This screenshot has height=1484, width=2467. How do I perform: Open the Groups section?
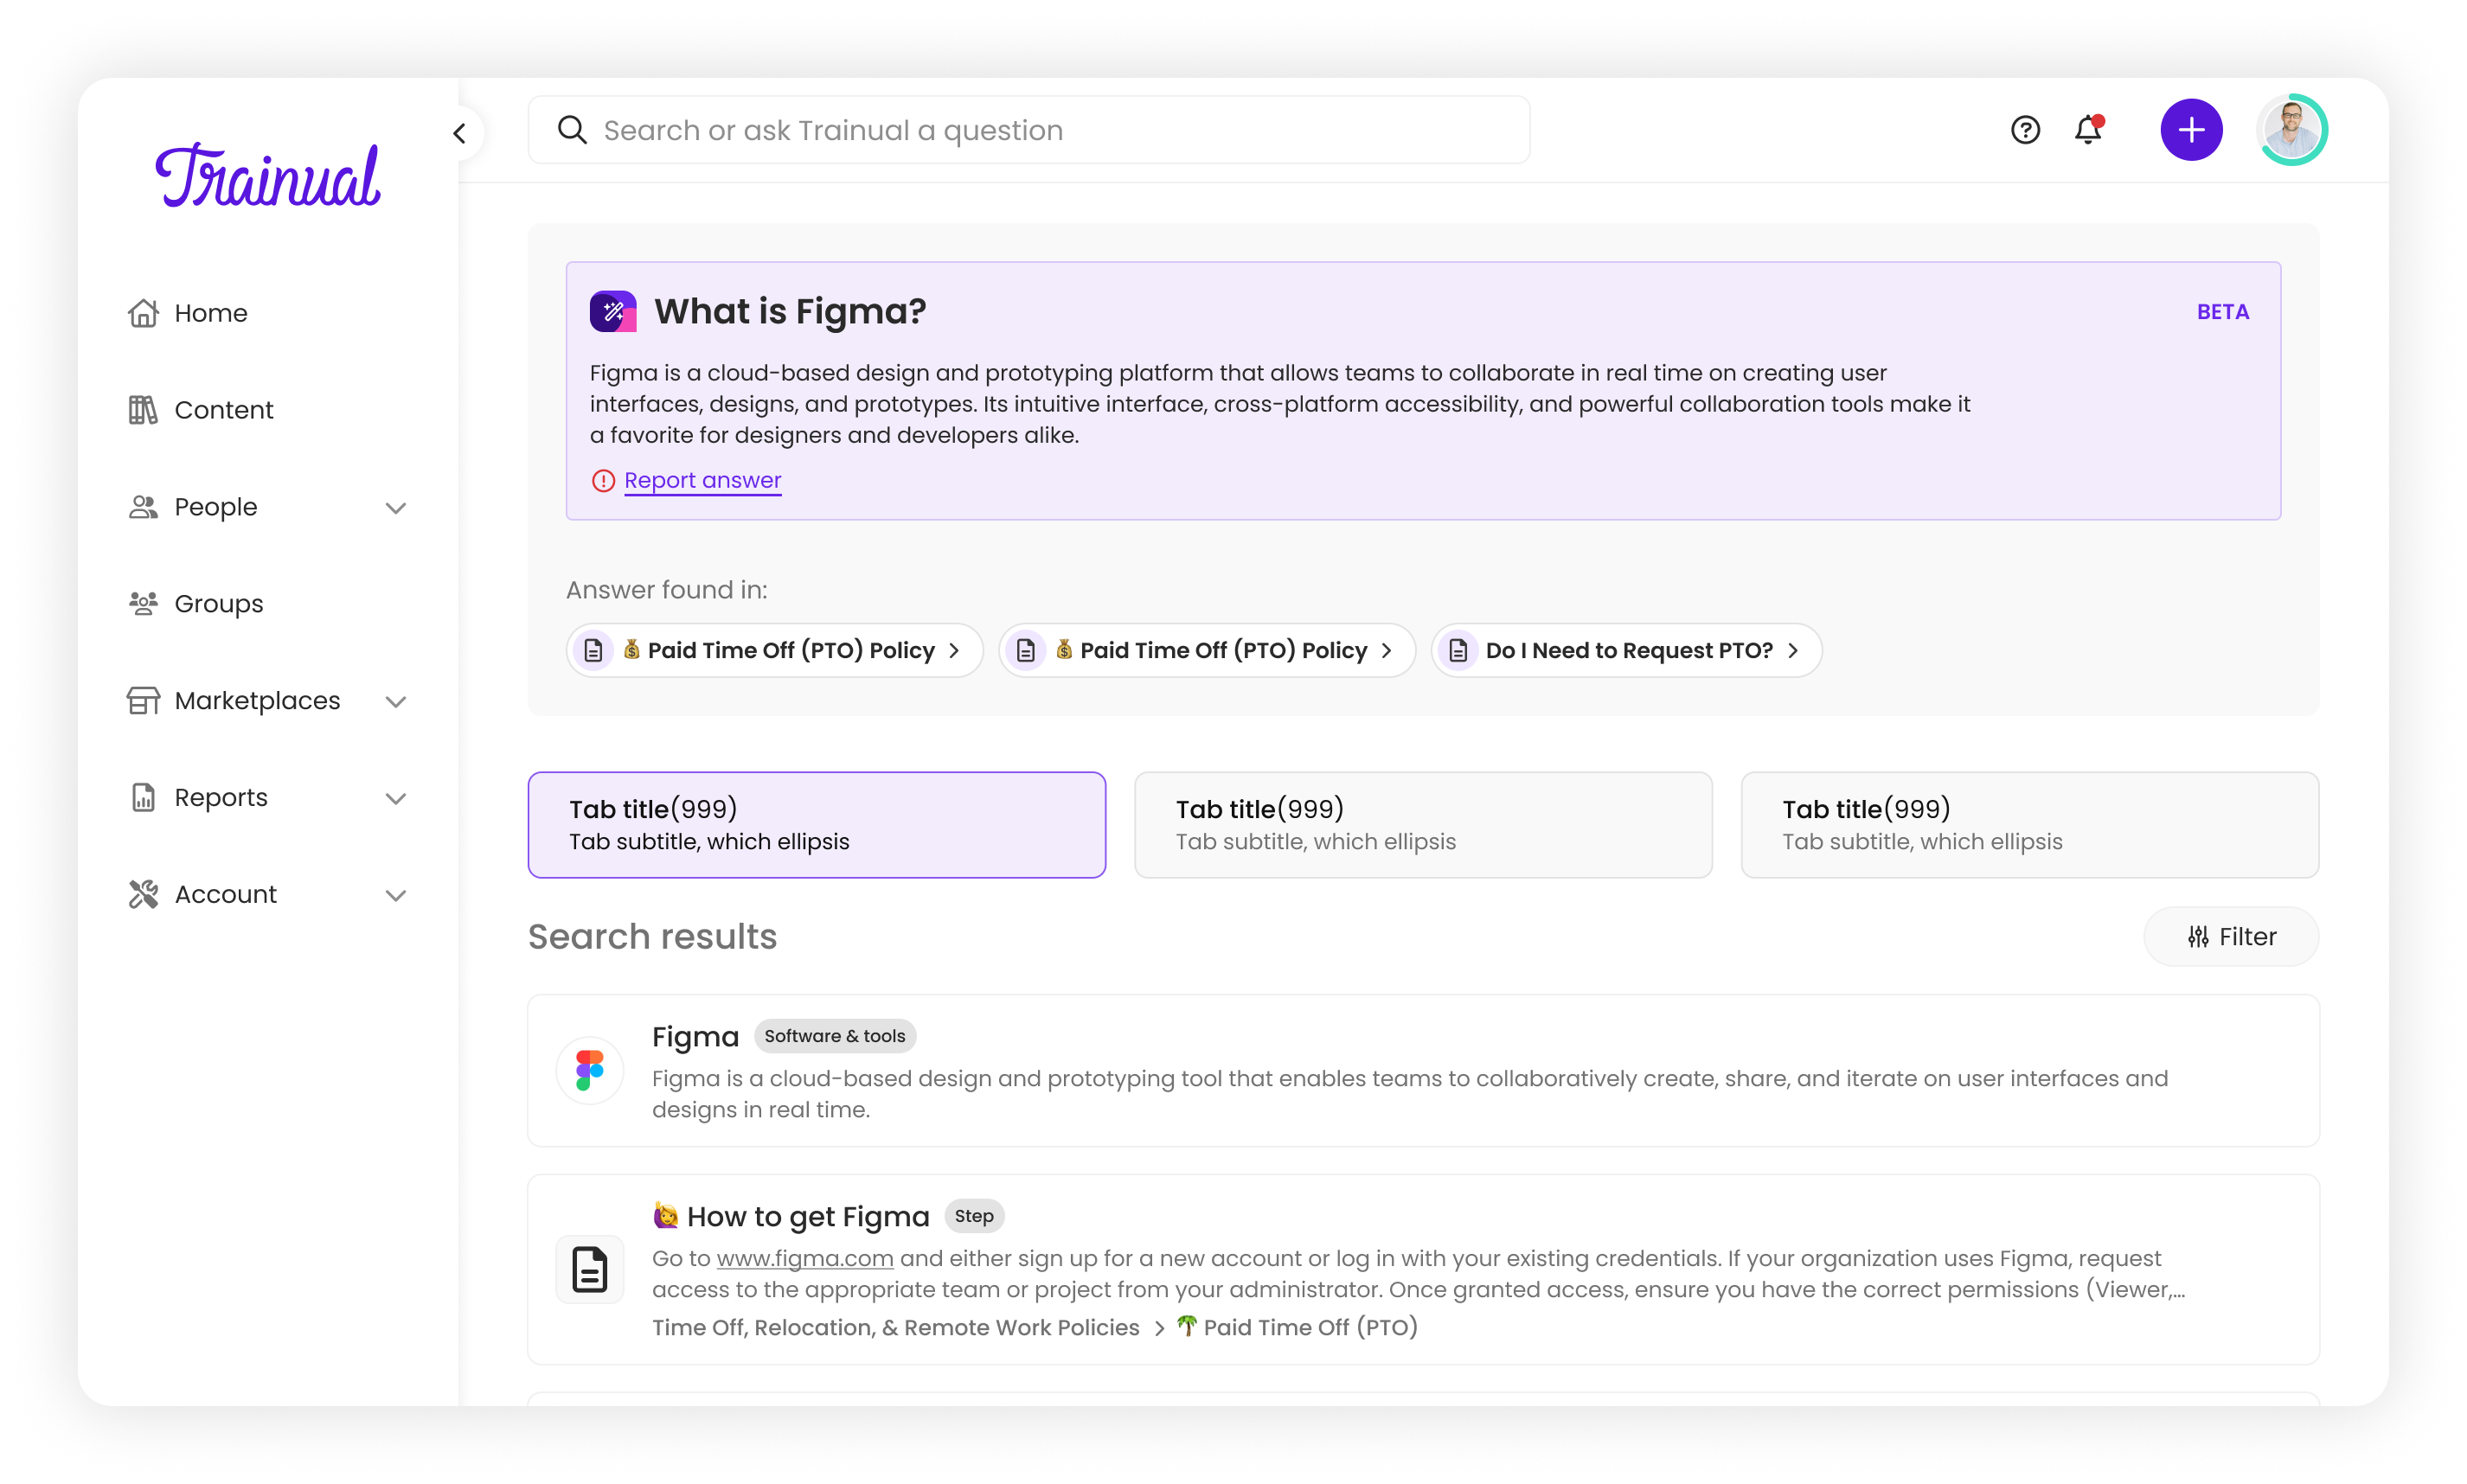click(x=218, y=604)
